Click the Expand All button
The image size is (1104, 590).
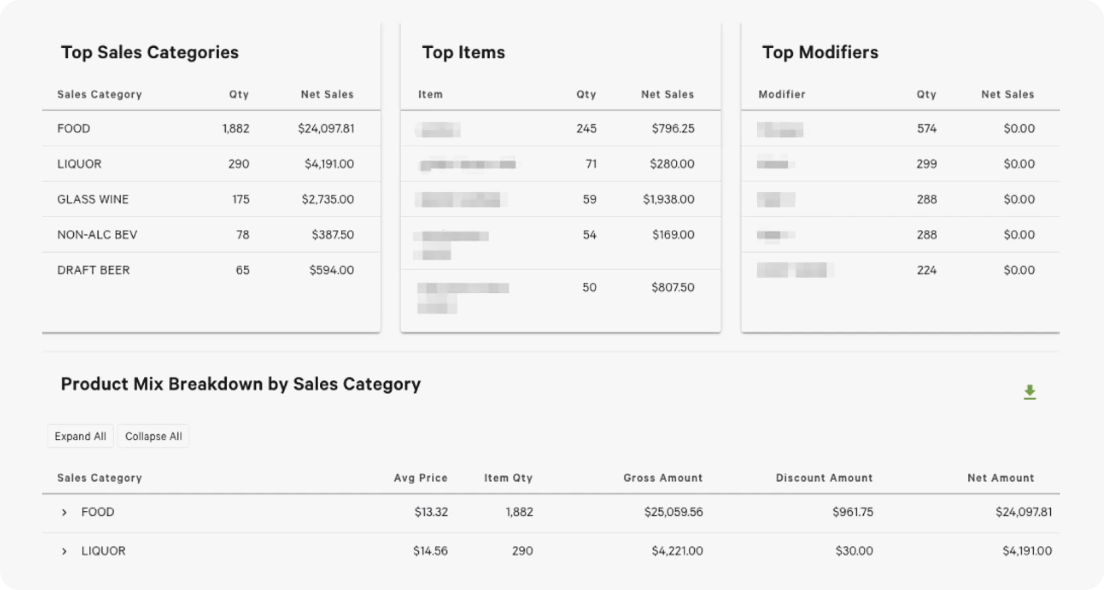click(x=80, y=437)
